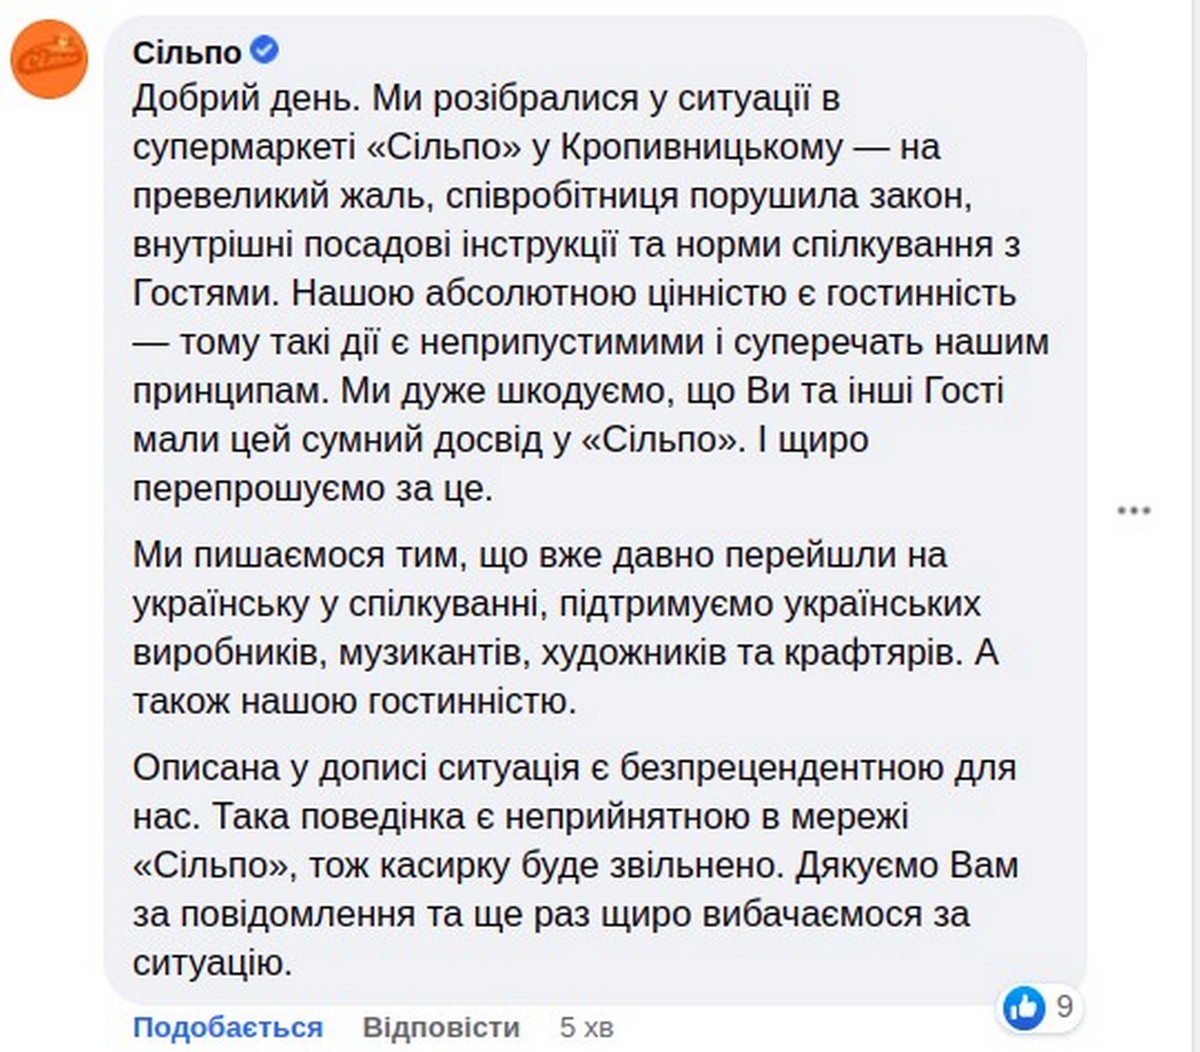Click the blue thumbs-up reaction icon
The image size is (1200, 1052).
click(x=1023, y=1007)
